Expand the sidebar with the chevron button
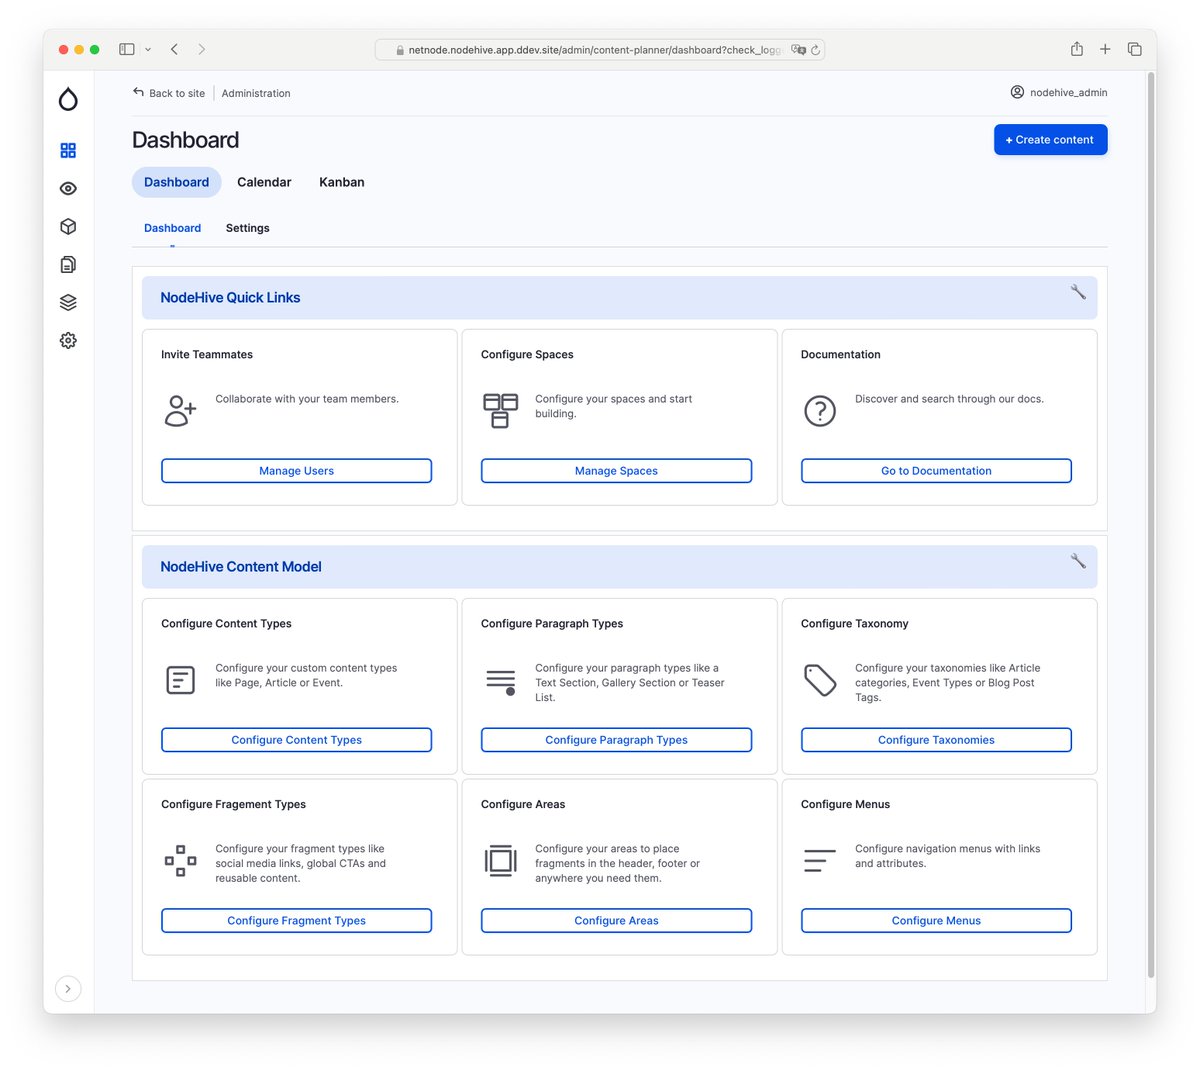Image resolution: width=1200 pixels, height=1071 pixels. pyautogui.click(x=68, y=989)
